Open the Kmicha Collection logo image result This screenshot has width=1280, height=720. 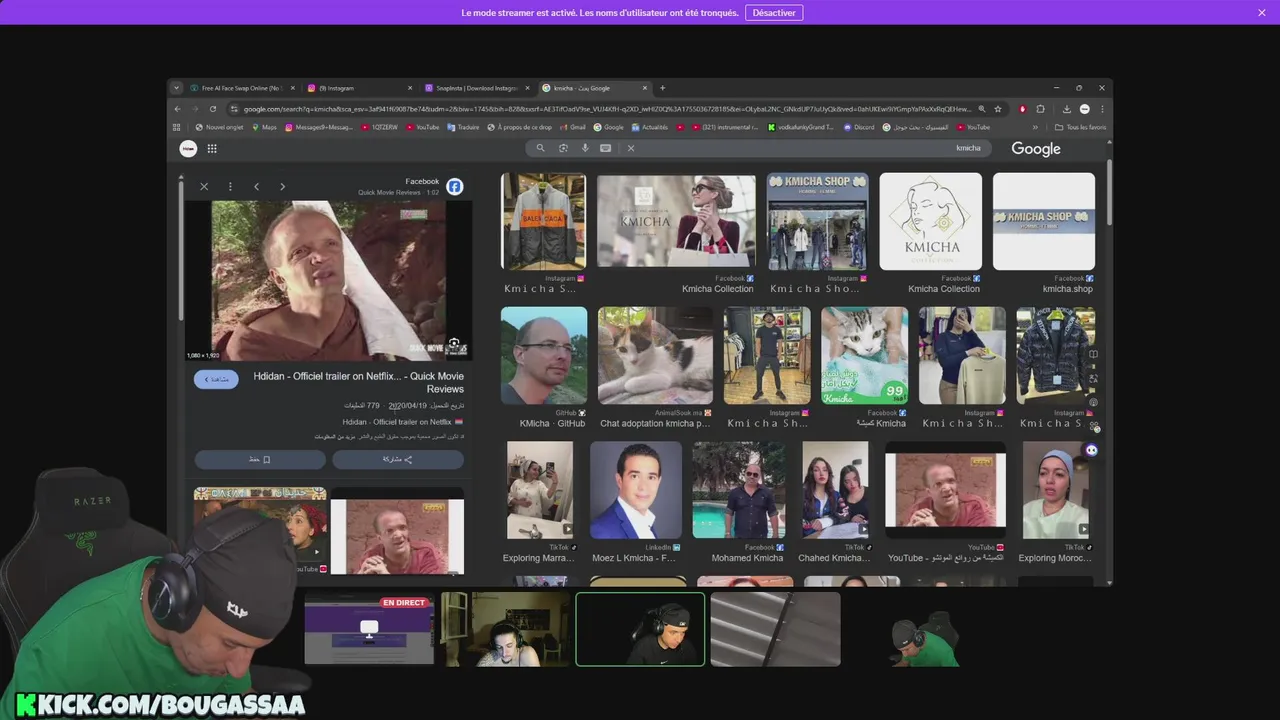coord(930,221)
